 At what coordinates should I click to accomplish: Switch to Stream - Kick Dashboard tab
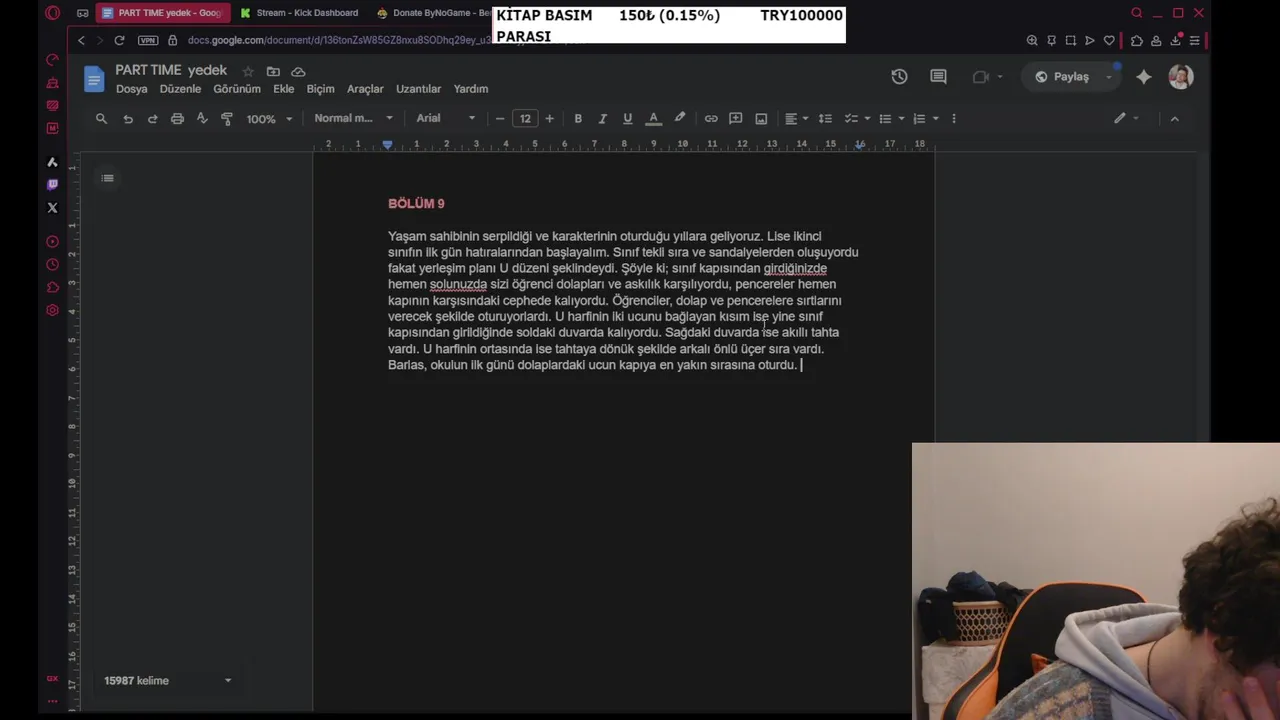(x=299, y=13)
